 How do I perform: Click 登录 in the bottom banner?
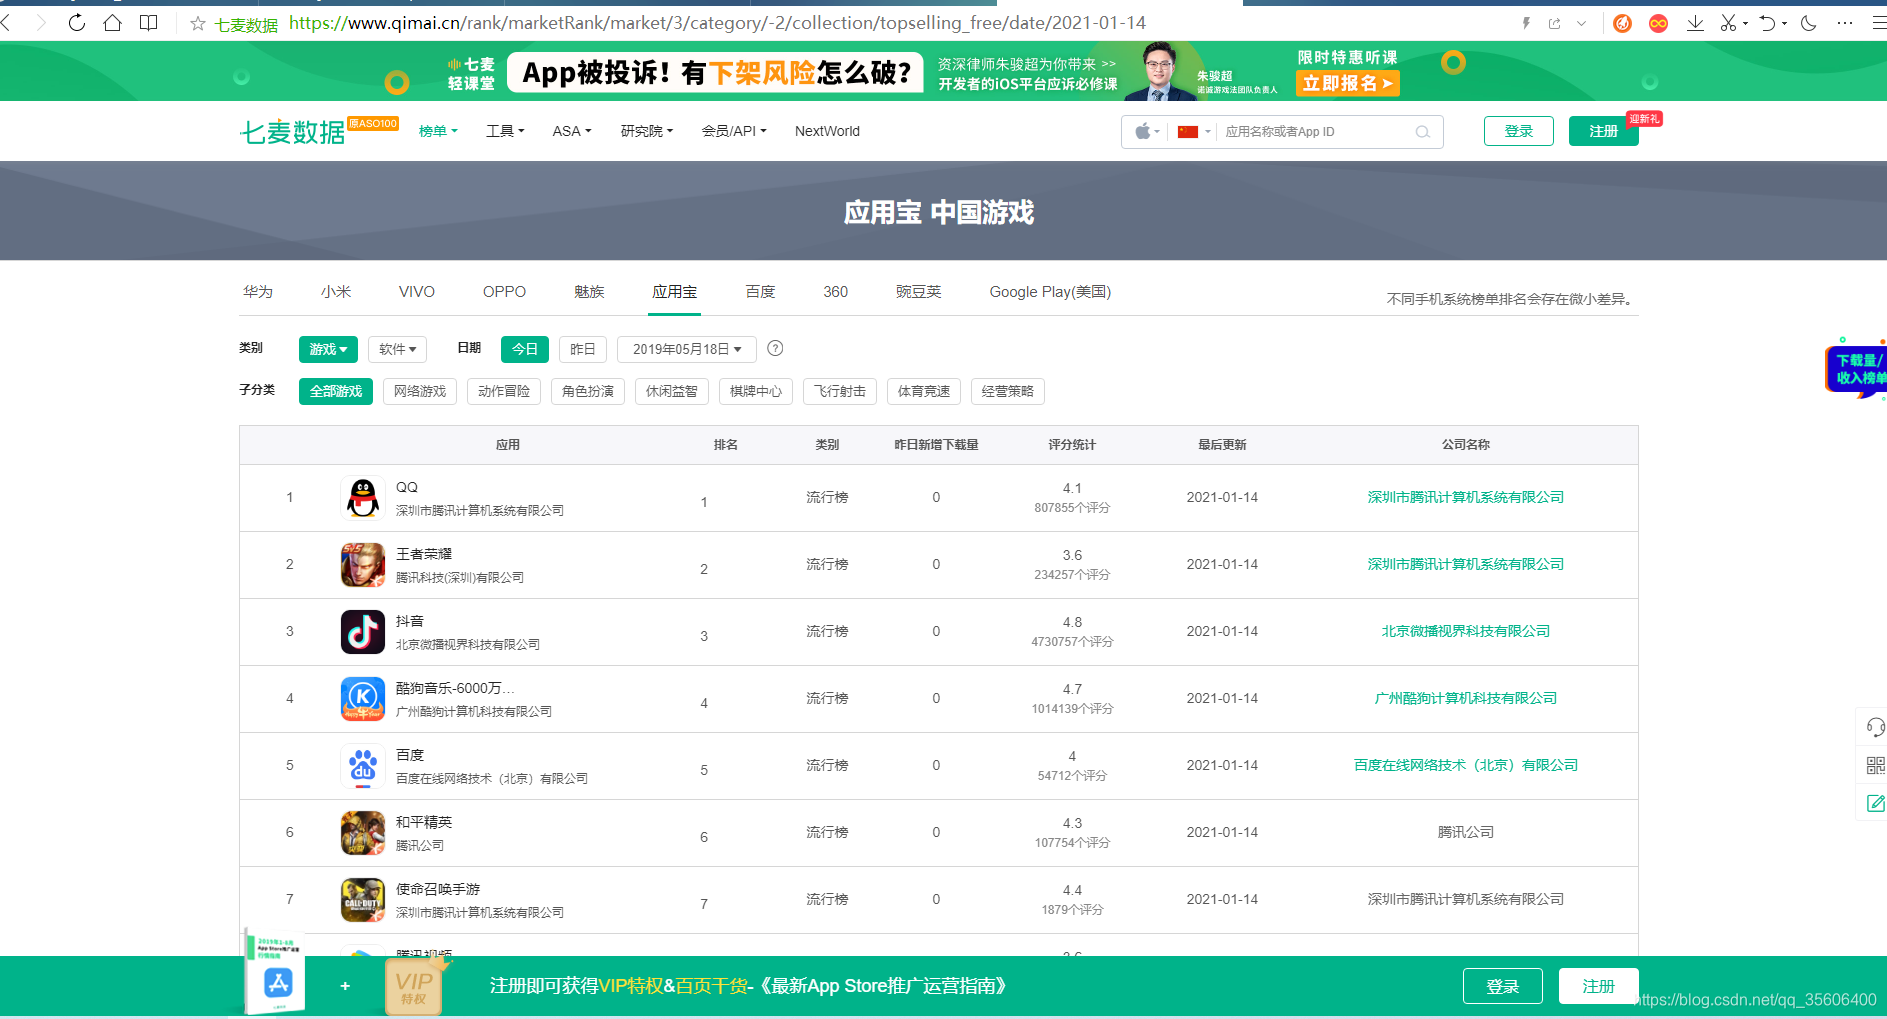(1502, 986)
